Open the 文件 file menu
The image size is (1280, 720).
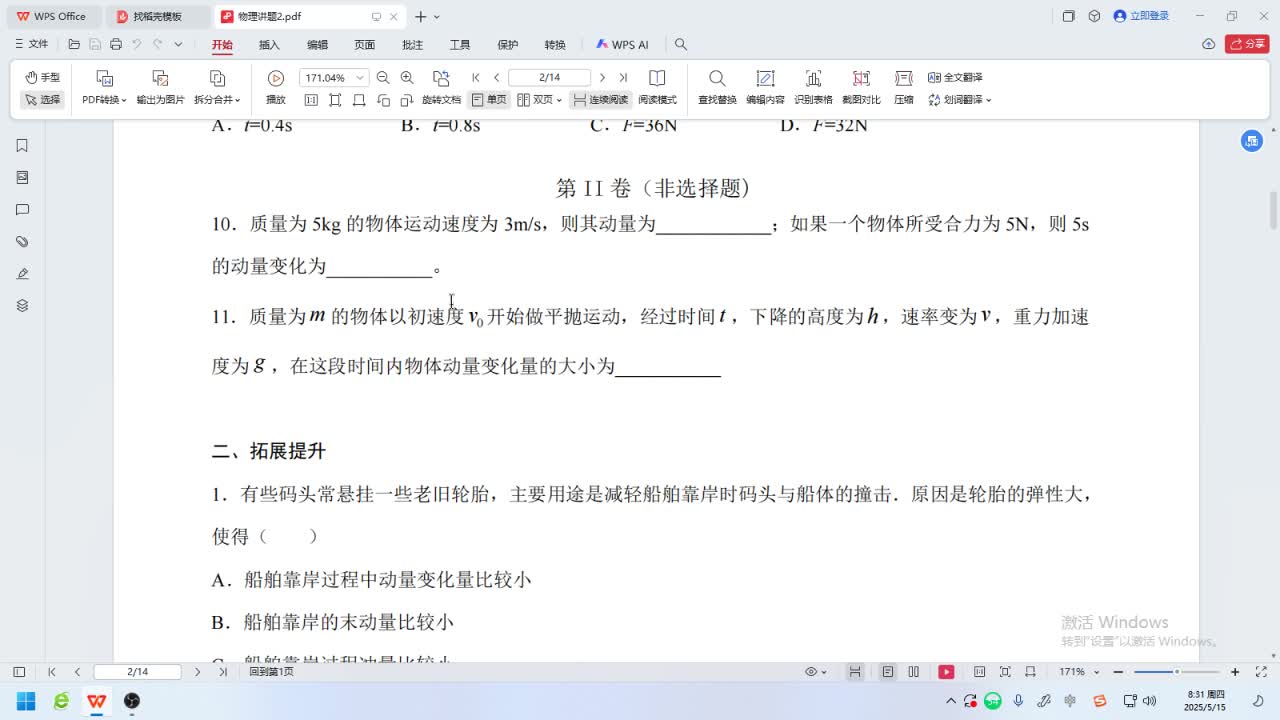[31, 44]
